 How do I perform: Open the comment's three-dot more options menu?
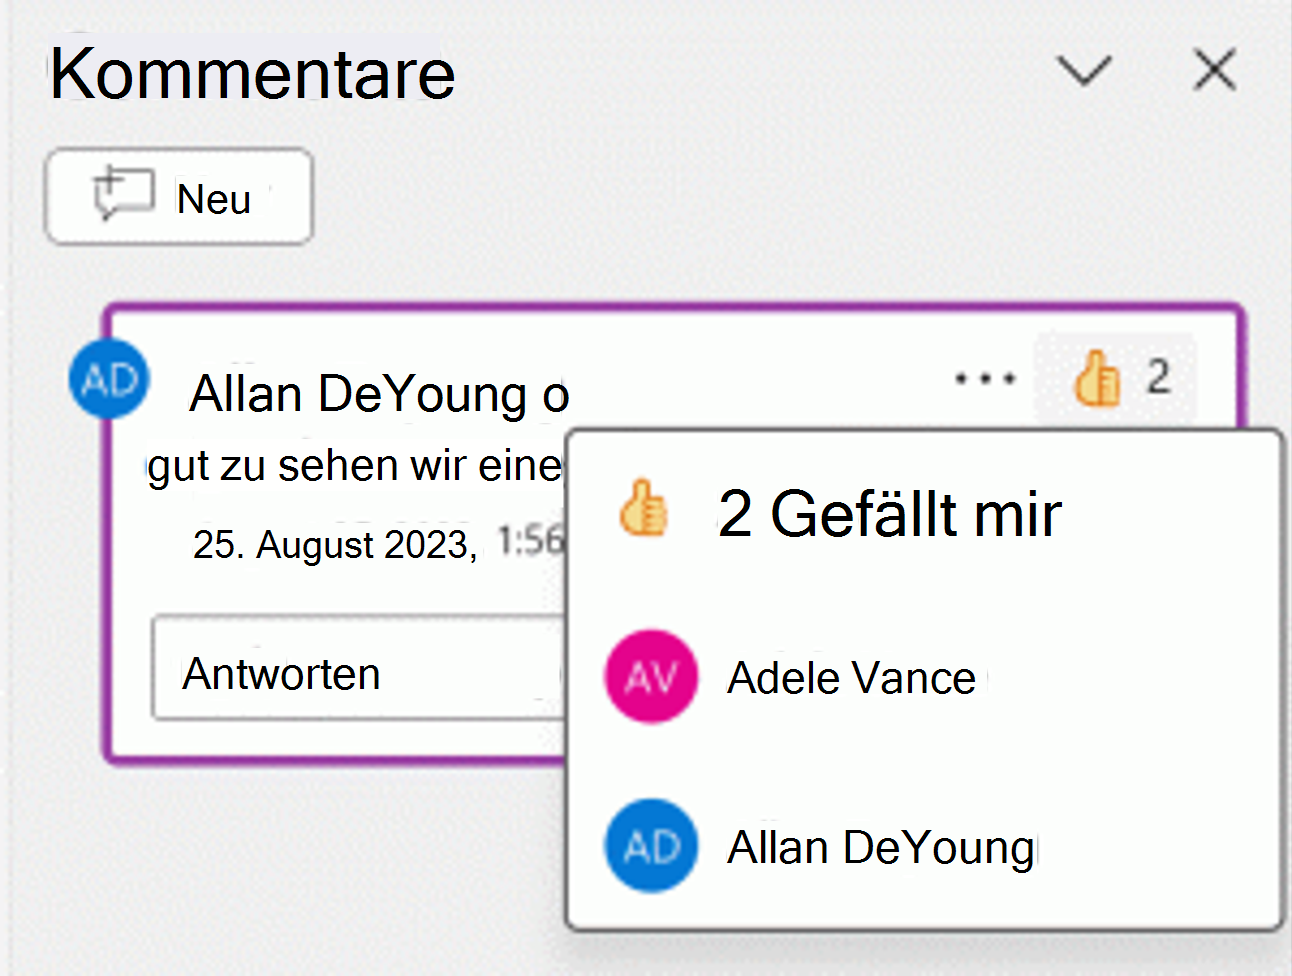pos(985,379)
